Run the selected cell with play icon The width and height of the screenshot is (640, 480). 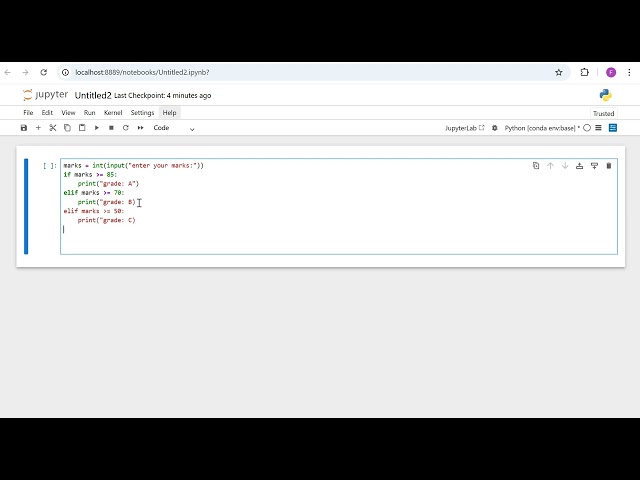click(97, 128)
